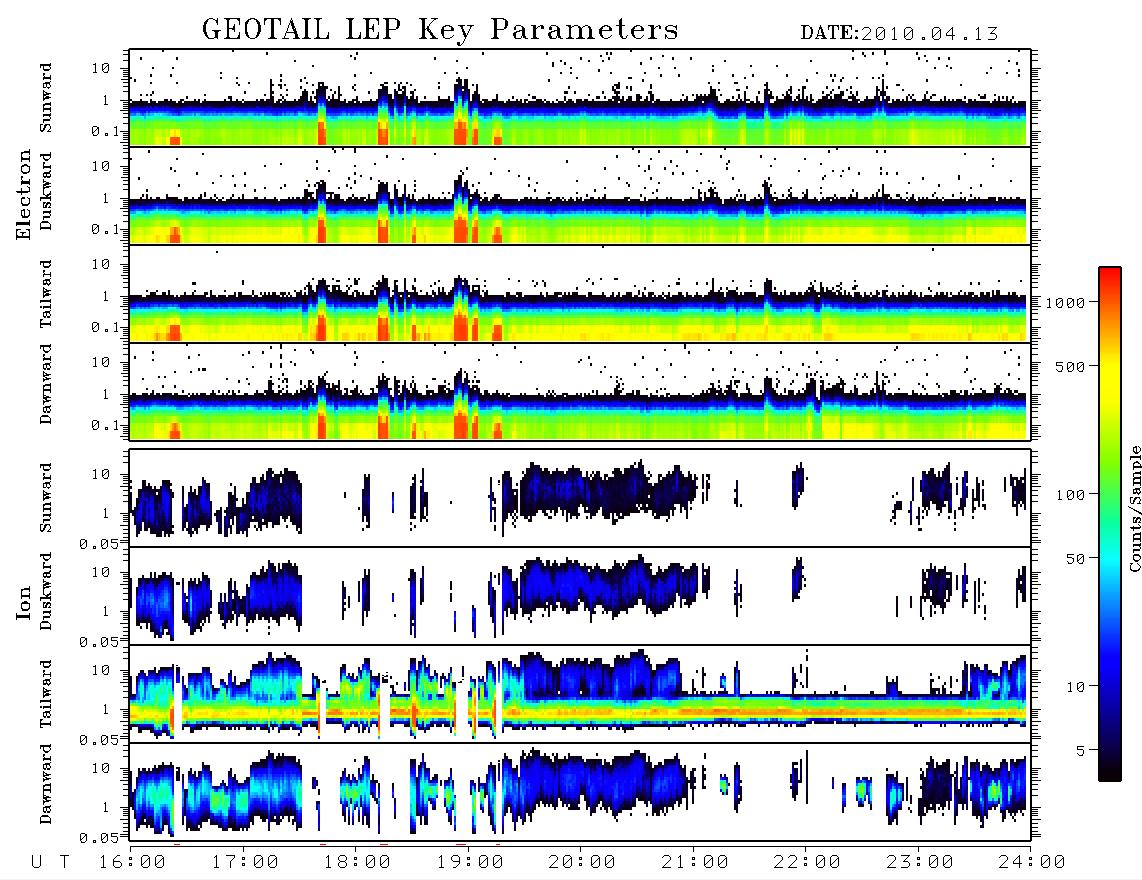Select the 24:00 time tick label
Image resolution: width=1142 pixels, height=880 pixels.
coord(1032,862)
